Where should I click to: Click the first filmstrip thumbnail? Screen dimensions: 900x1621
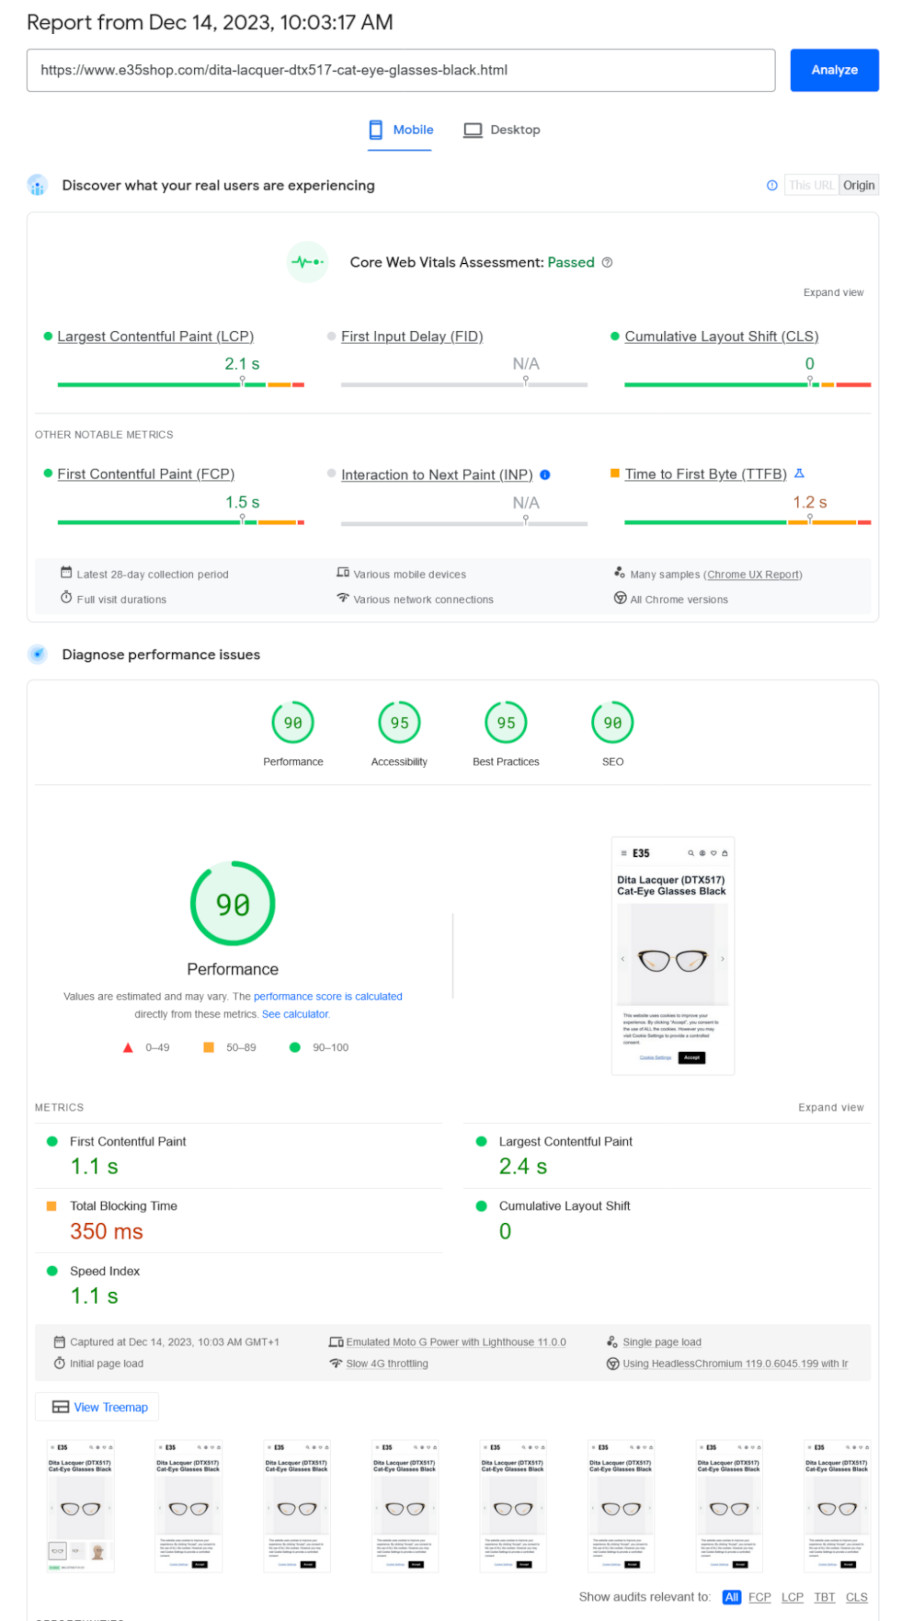click(80, 1506)
